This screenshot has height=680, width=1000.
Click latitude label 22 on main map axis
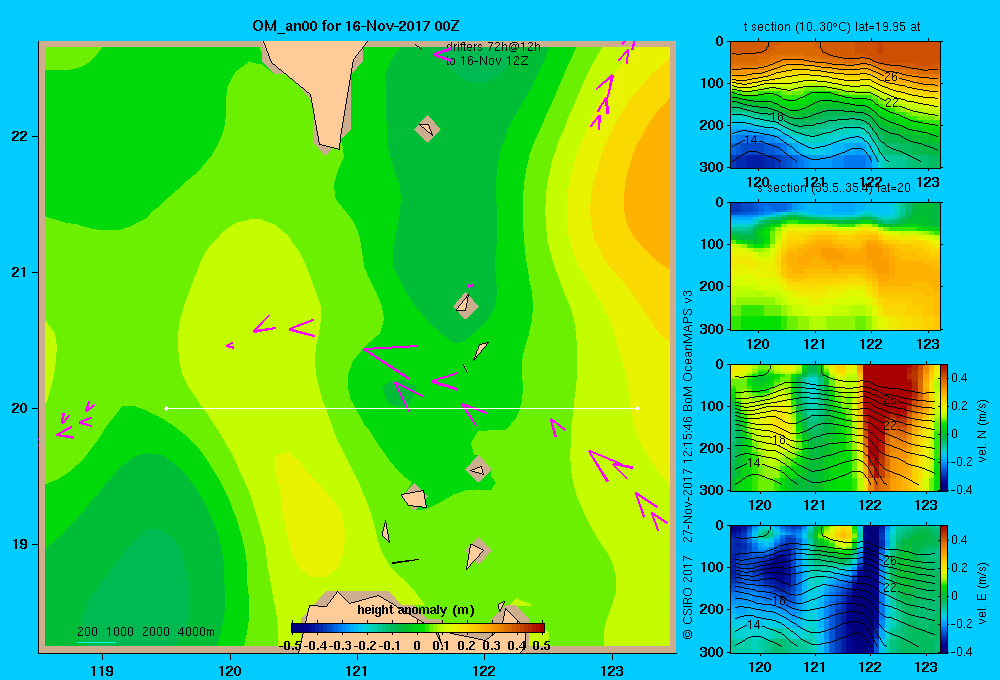click(19, 137)
